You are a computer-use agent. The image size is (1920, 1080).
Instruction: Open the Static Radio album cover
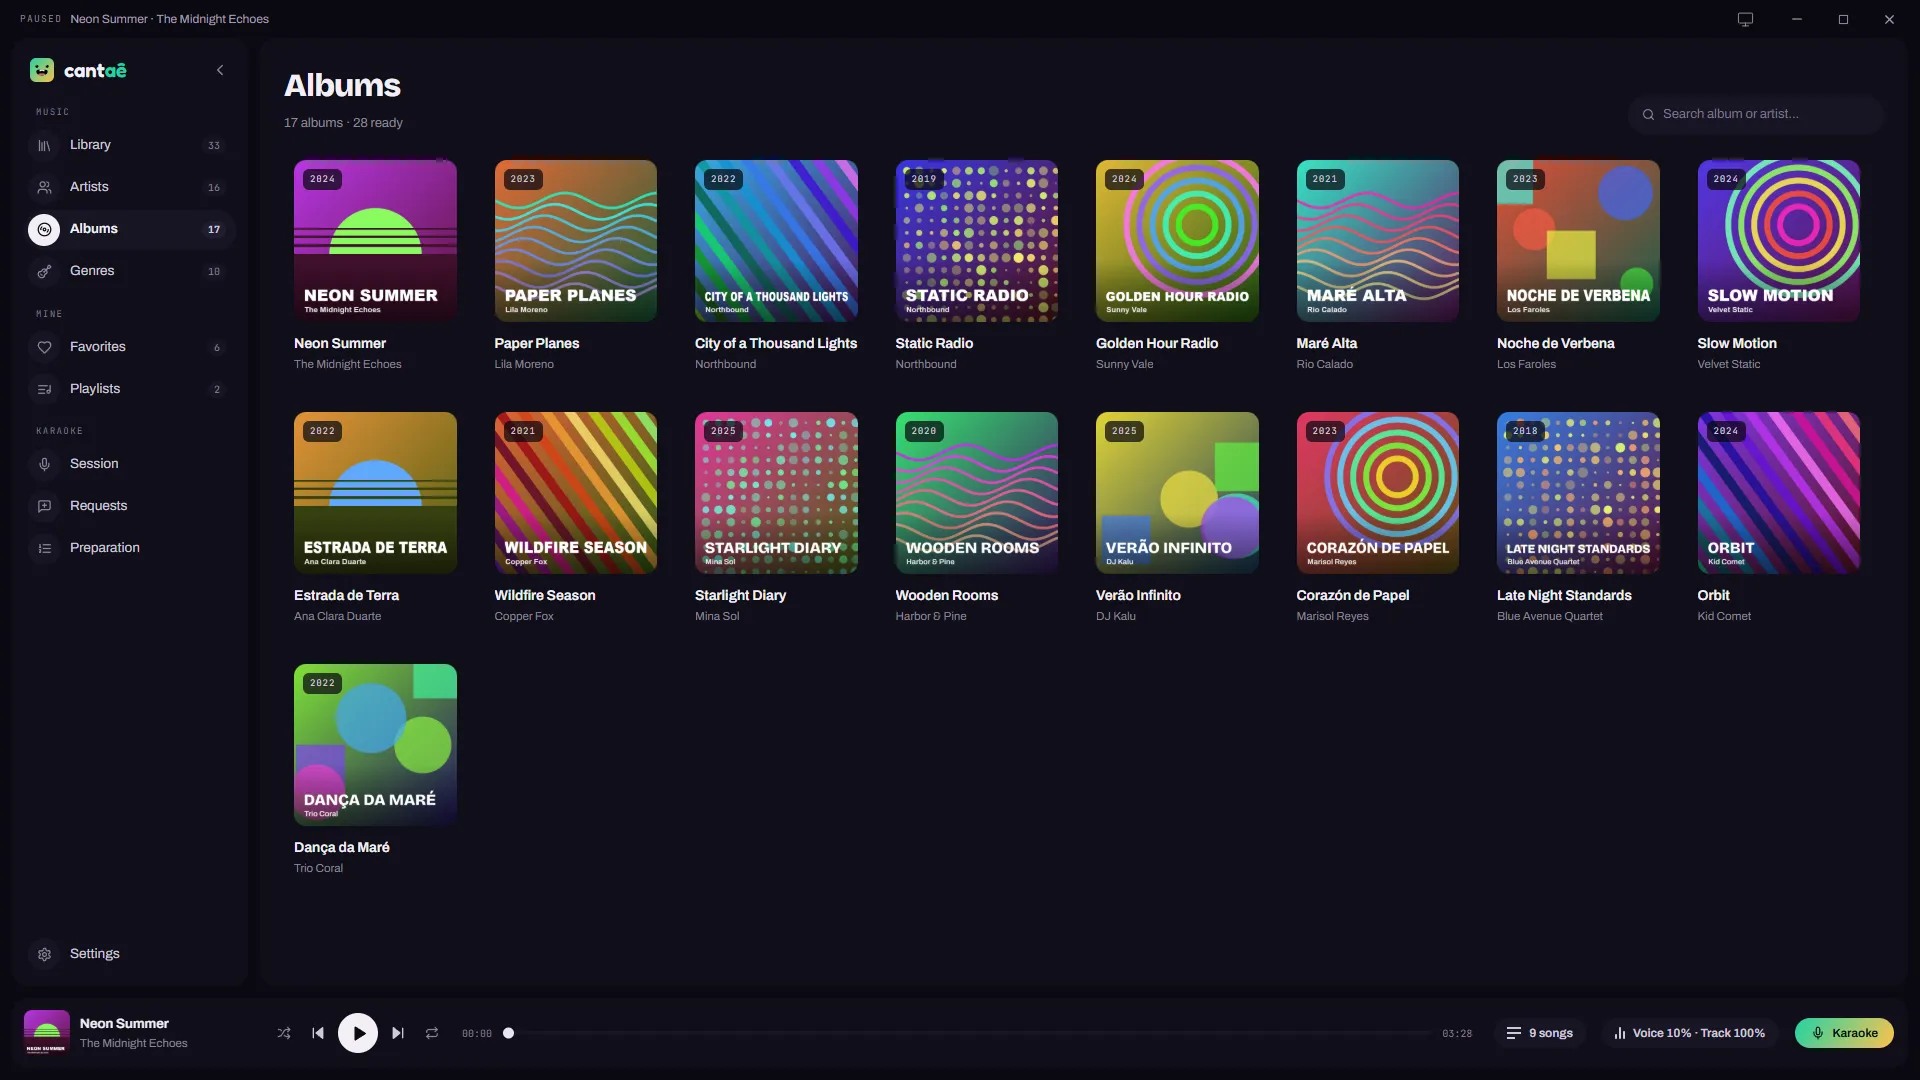976,241
